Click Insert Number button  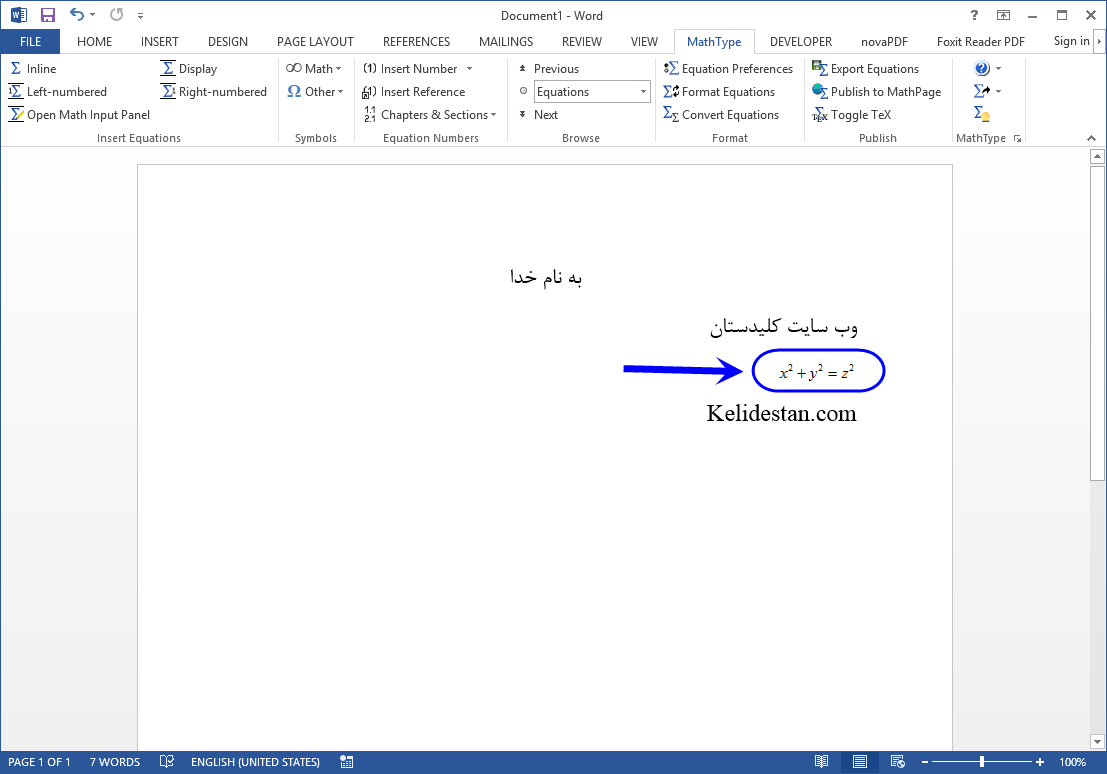click(410, 69)
